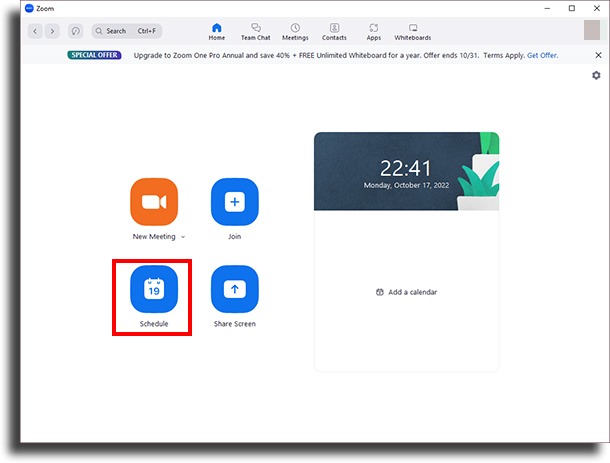
Task: Go back with the left arrow button
Action: click(35, 31)
